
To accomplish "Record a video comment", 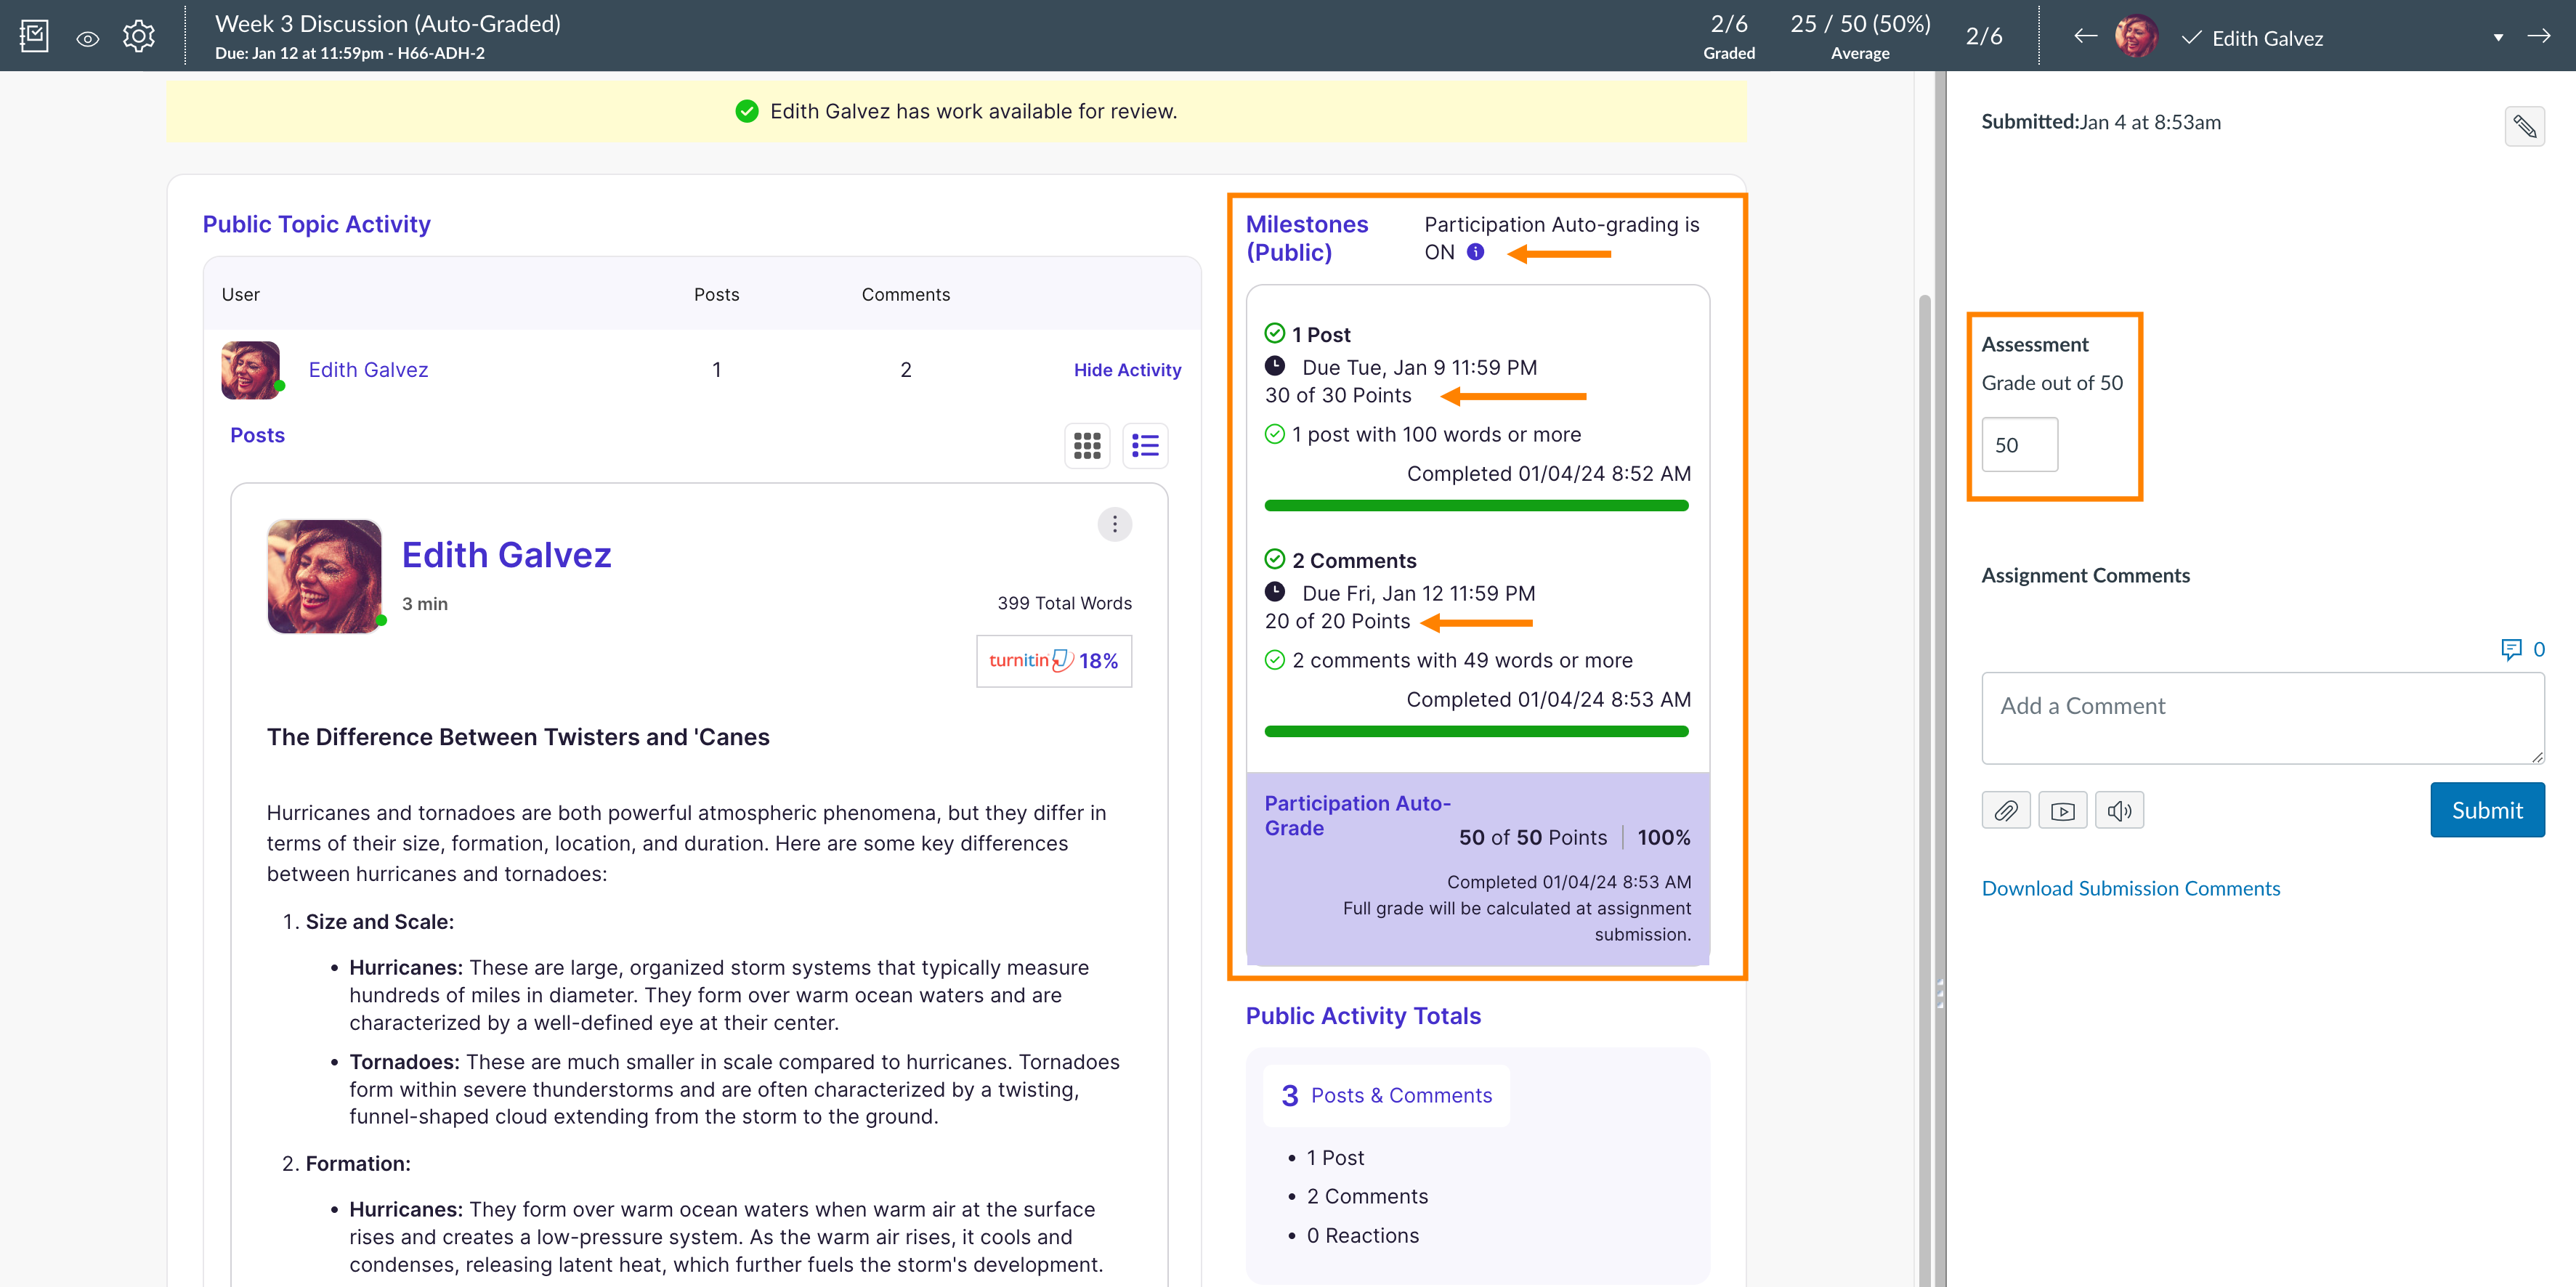I will [2063, 810].
